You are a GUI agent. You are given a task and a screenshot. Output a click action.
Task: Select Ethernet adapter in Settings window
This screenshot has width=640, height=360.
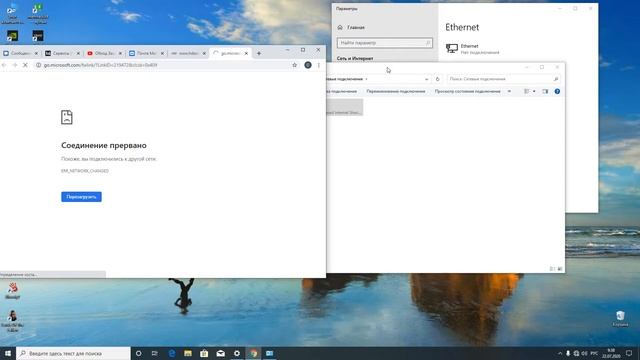pyautogui.click(x=473, y=49)
